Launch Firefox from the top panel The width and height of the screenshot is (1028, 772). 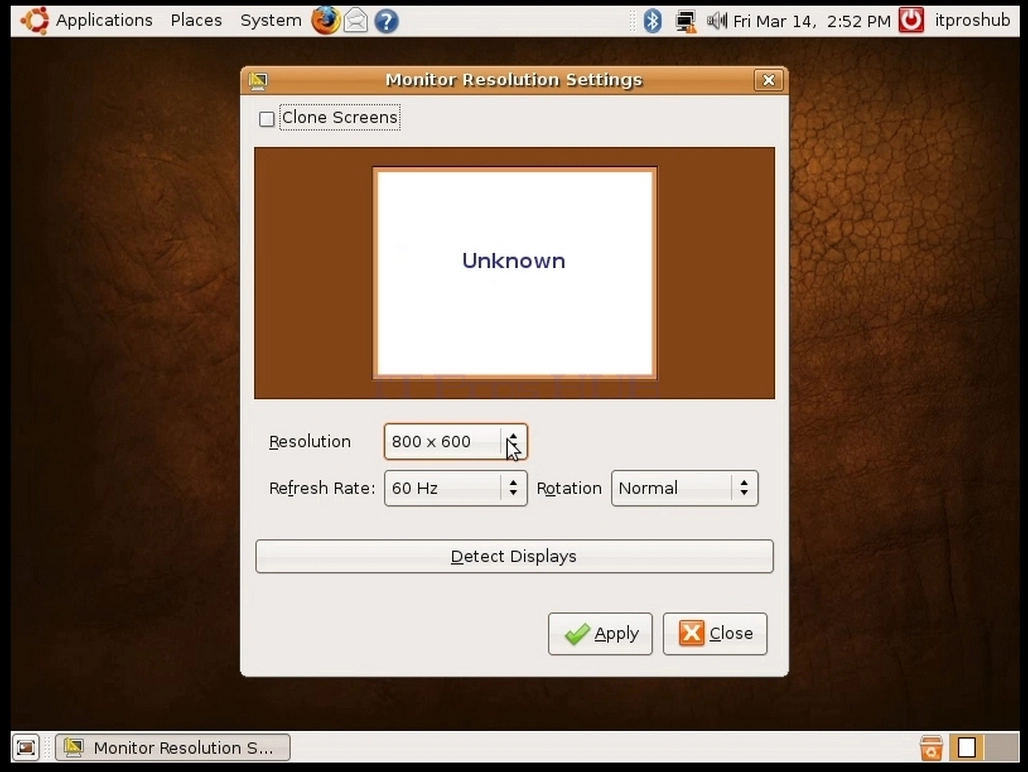click(x=326, y=20)
